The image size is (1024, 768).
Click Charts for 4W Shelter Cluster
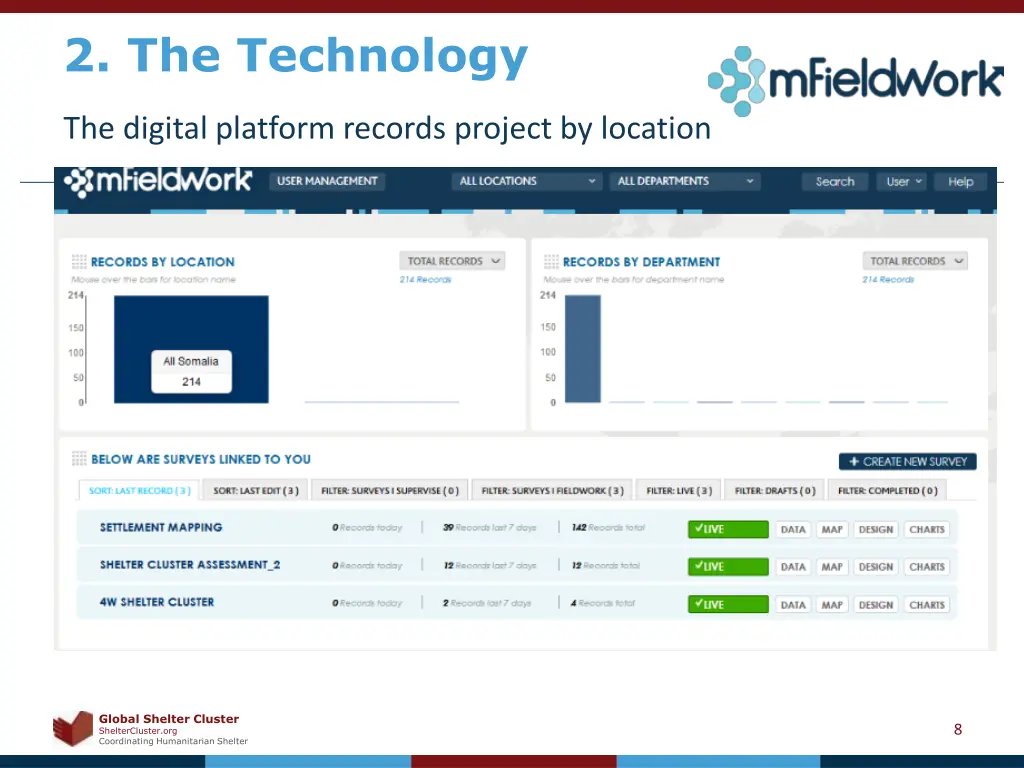927,604
